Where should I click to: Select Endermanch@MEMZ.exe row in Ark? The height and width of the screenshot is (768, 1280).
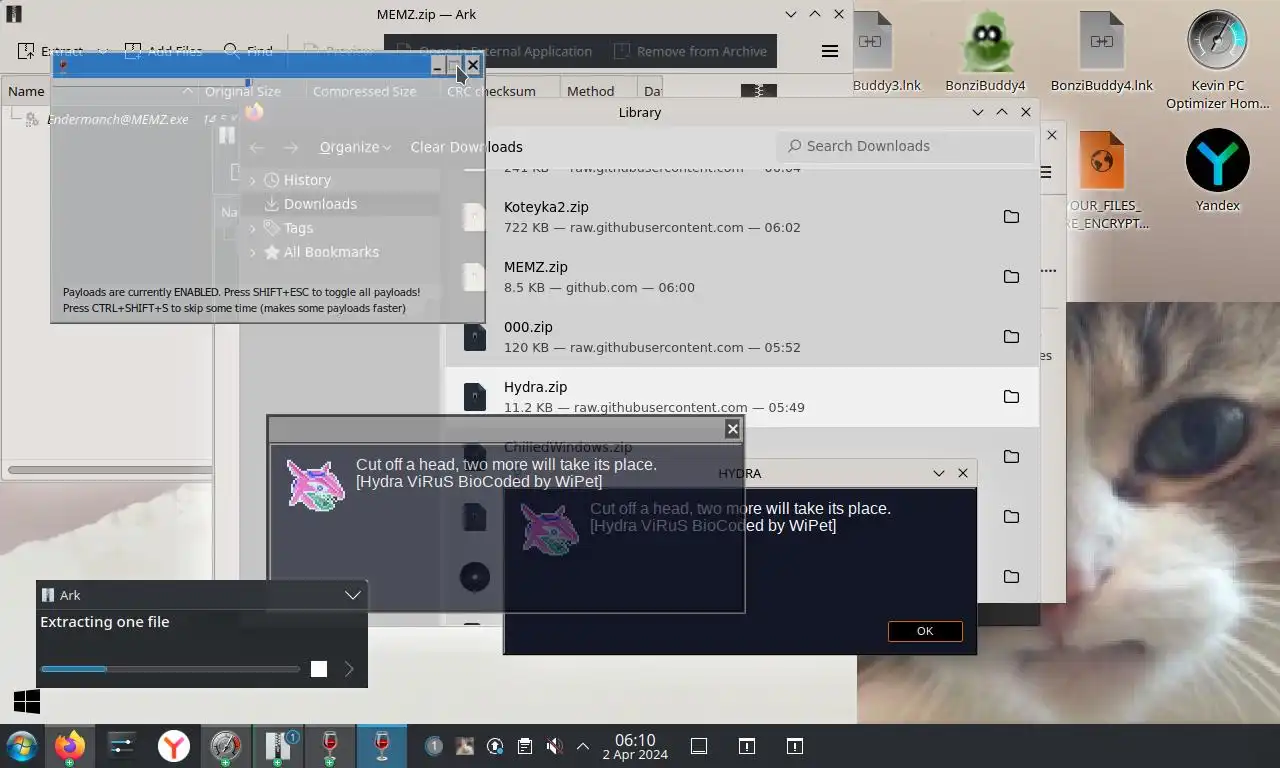point(118,119)
